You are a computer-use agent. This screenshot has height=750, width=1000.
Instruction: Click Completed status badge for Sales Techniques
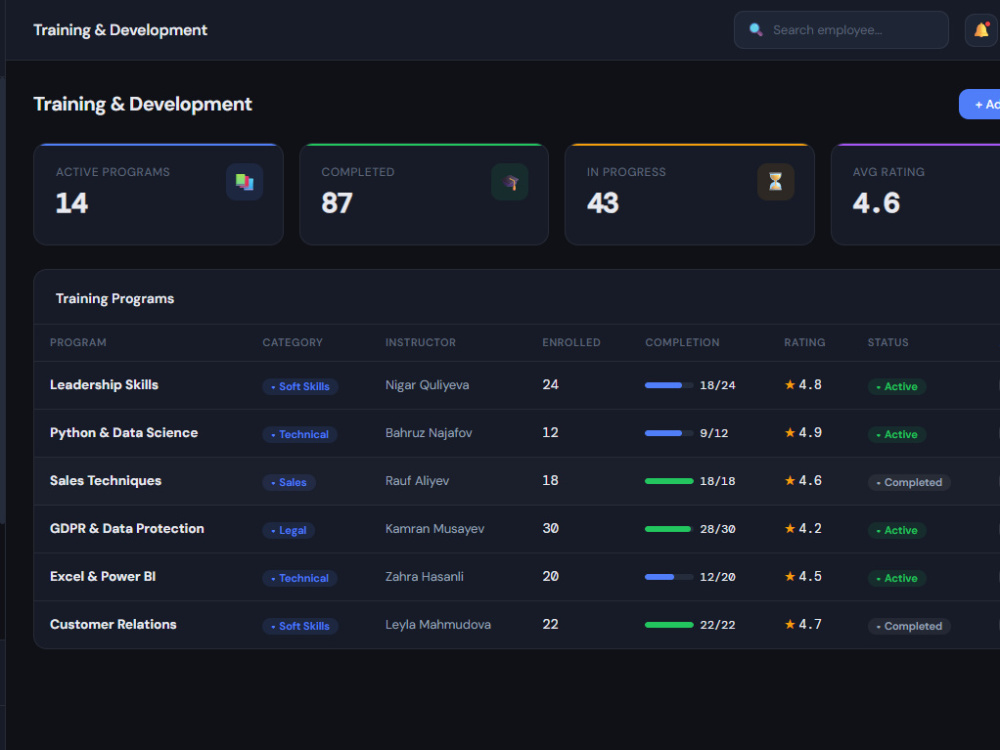pos(909,482)
